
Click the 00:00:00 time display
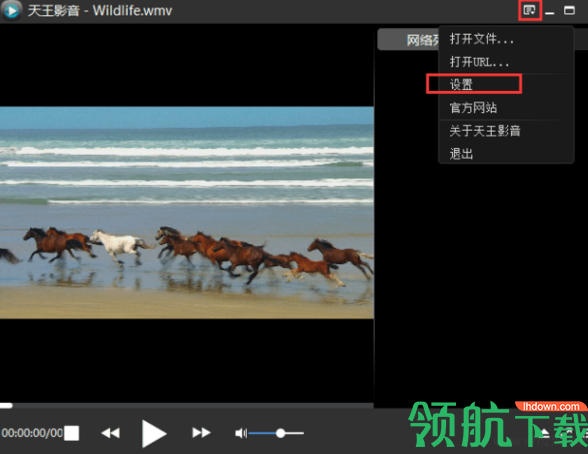tap(32, 433)
